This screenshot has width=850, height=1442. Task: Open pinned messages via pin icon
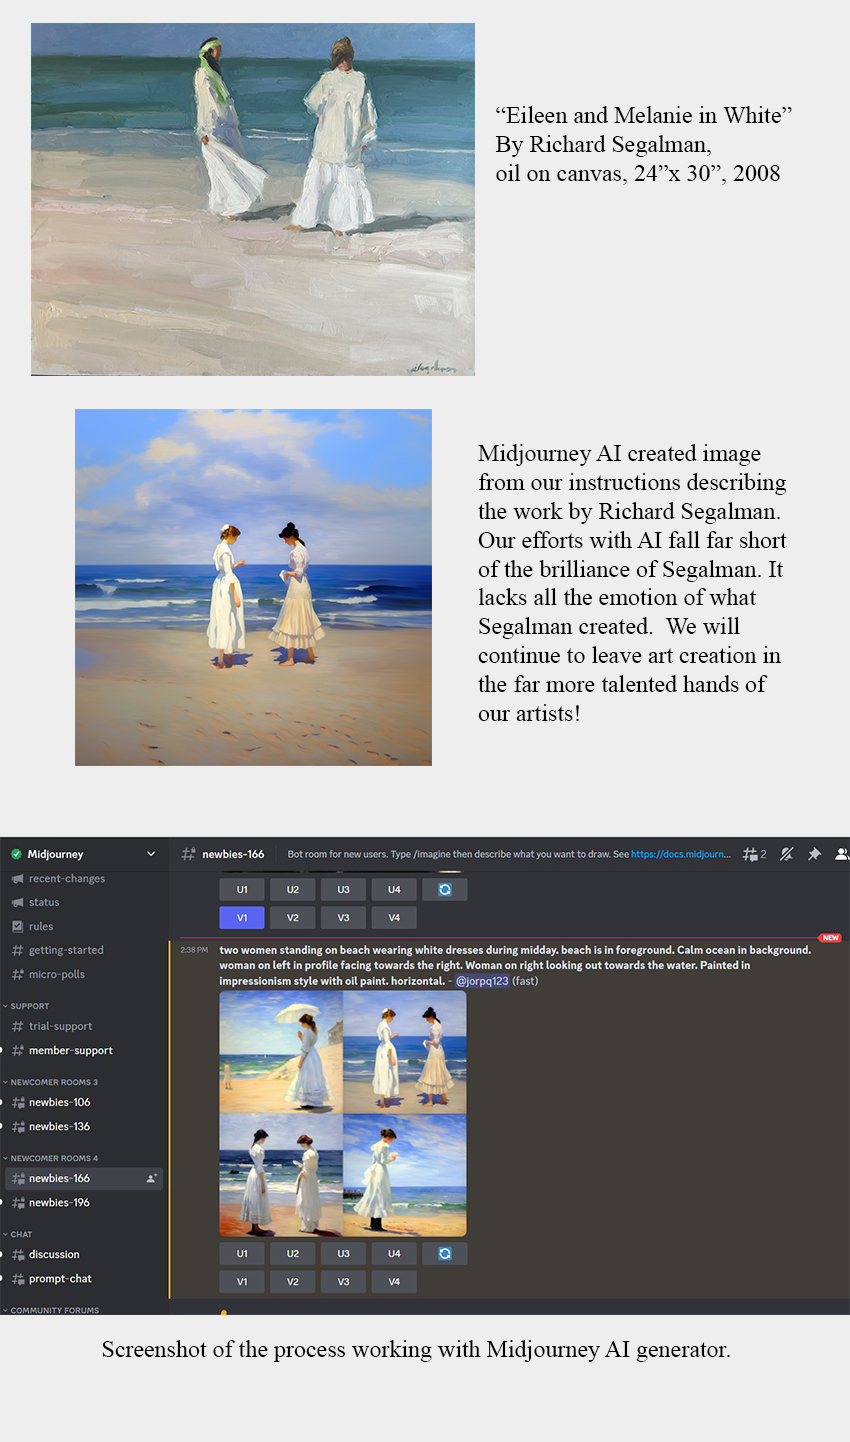(x=814, y=854)
